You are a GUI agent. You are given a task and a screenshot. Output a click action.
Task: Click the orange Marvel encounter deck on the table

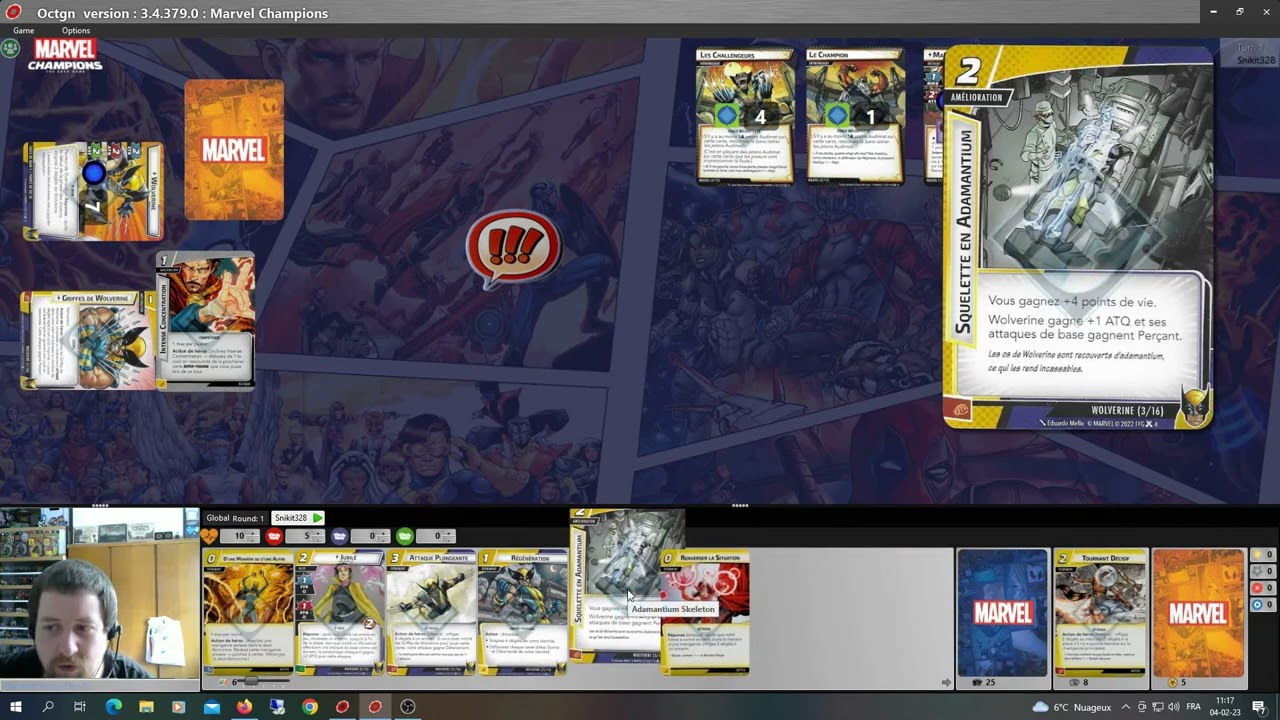pyautogui.click(x=234, y=150)
